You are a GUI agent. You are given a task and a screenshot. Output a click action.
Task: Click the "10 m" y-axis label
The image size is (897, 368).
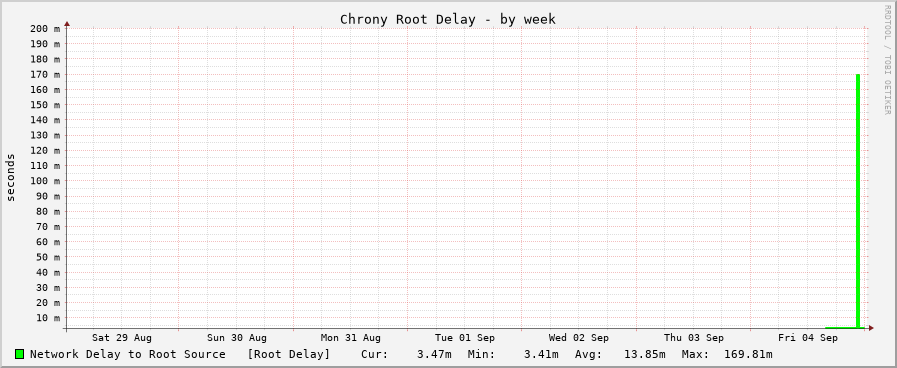point(47,318)
